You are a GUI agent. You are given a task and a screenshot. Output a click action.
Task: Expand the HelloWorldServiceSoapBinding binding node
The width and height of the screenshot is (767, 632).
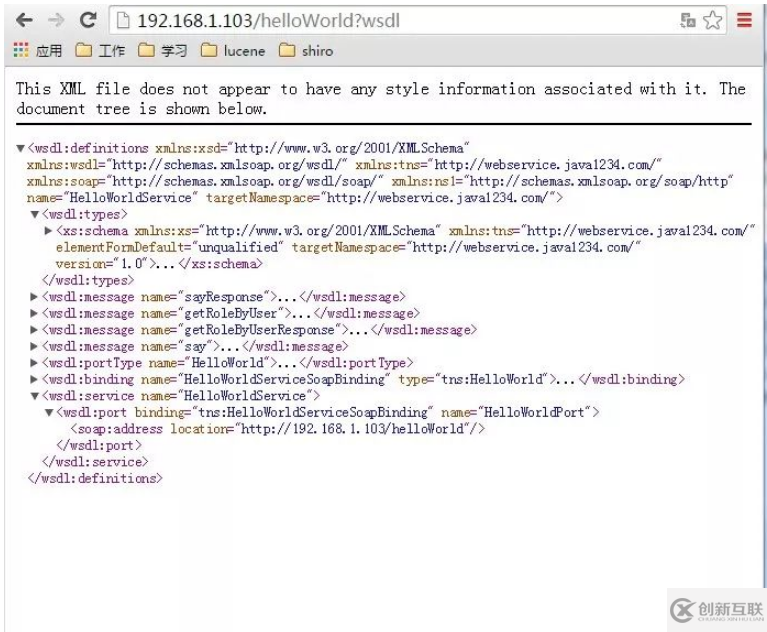(34, 379)
